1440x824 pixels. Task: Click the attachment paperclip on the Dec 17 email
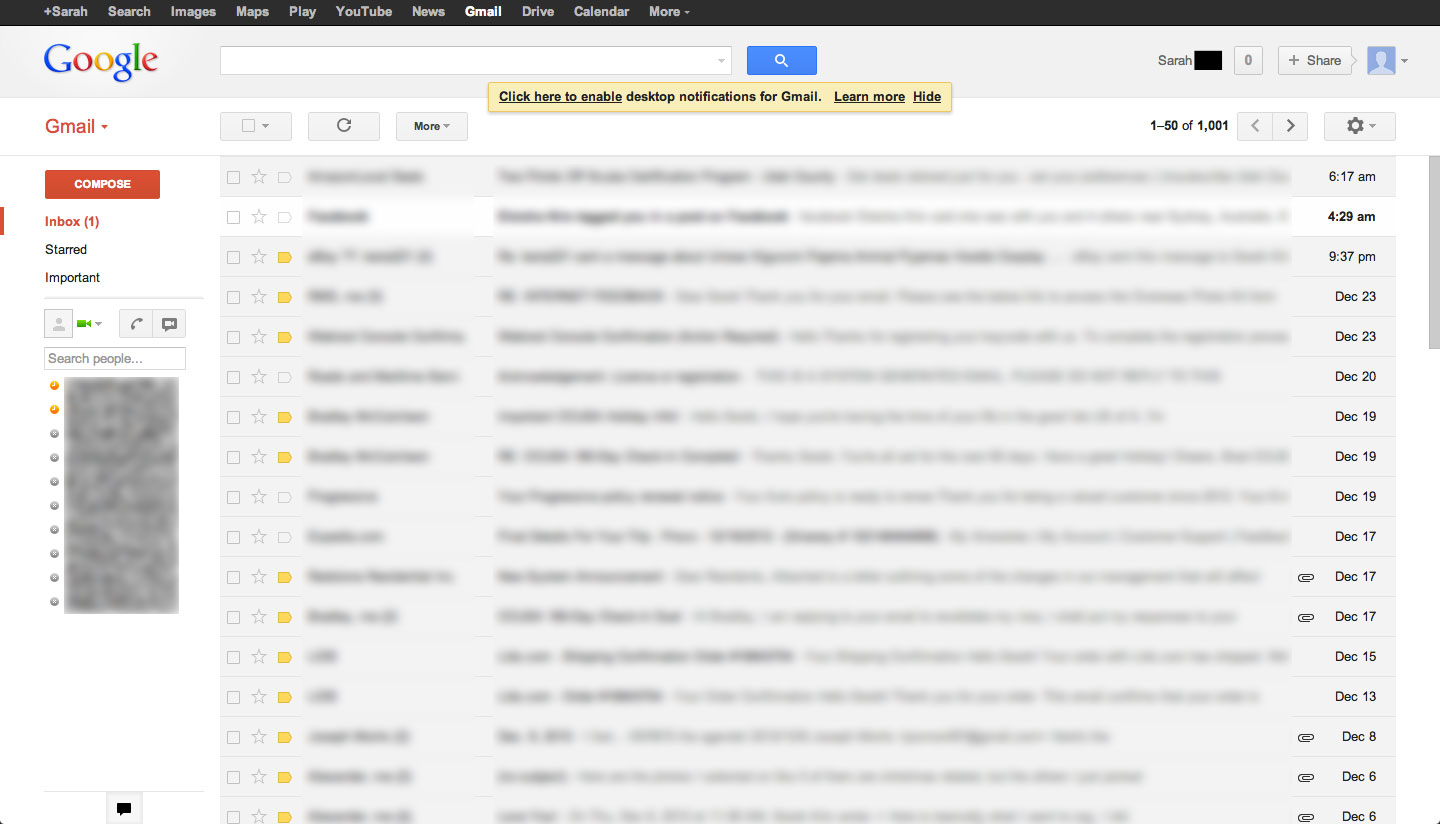point(1306,576)
